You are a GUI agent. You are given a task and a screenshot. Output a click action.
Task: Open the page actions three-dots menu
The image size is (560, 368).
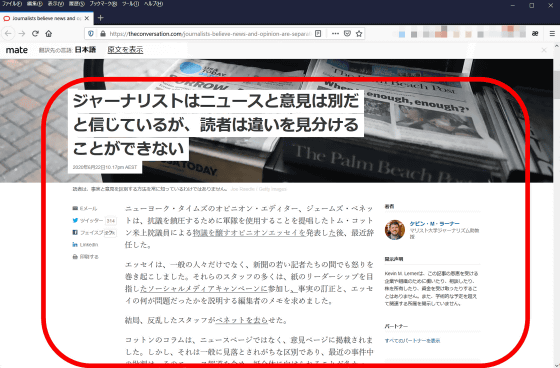click(x=335, y=34)
